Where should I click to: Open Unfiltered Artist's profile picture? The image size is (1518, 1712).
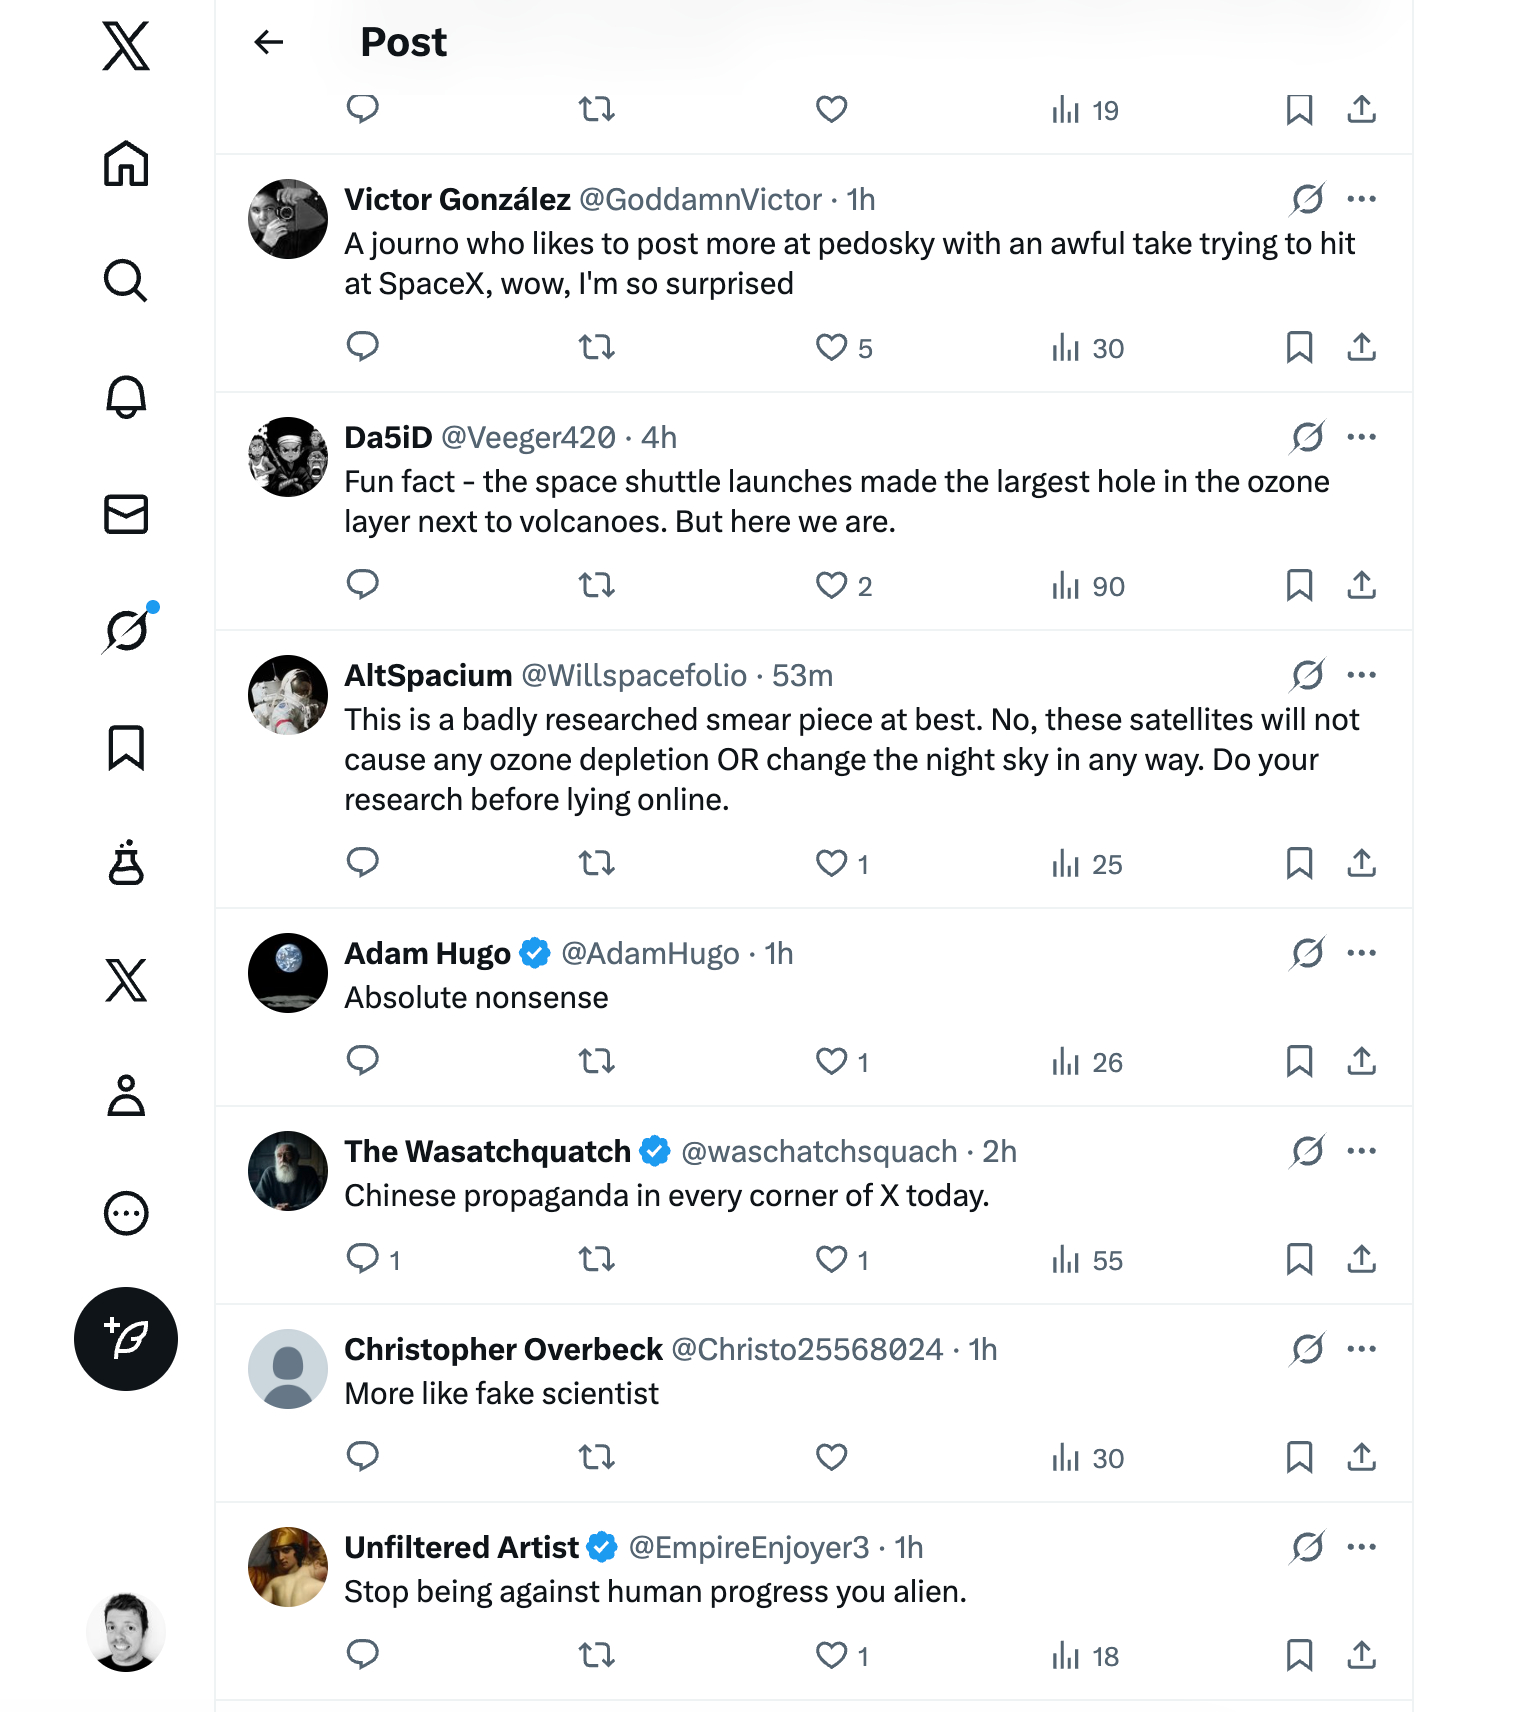pyautogui.click(x=288, y=1567)
